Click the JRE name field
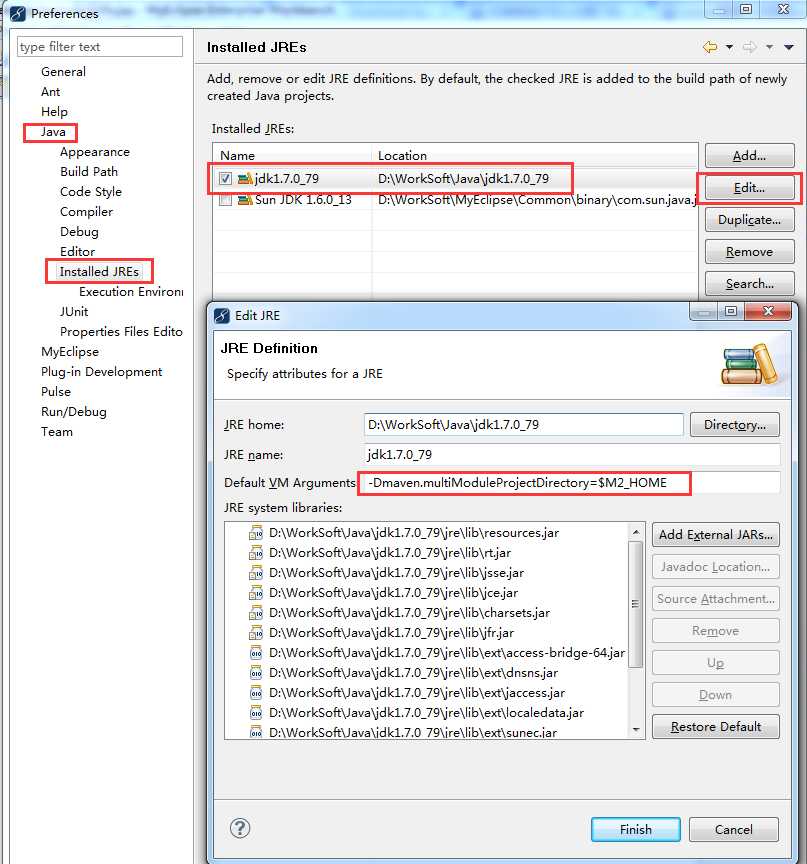The width and height of the screenshot is (807, 864). pos(572,455)
